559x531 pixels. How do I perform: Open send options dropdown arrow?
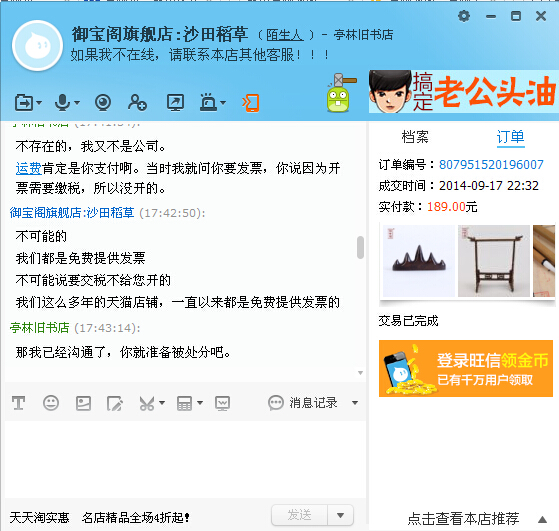(340, 515)
